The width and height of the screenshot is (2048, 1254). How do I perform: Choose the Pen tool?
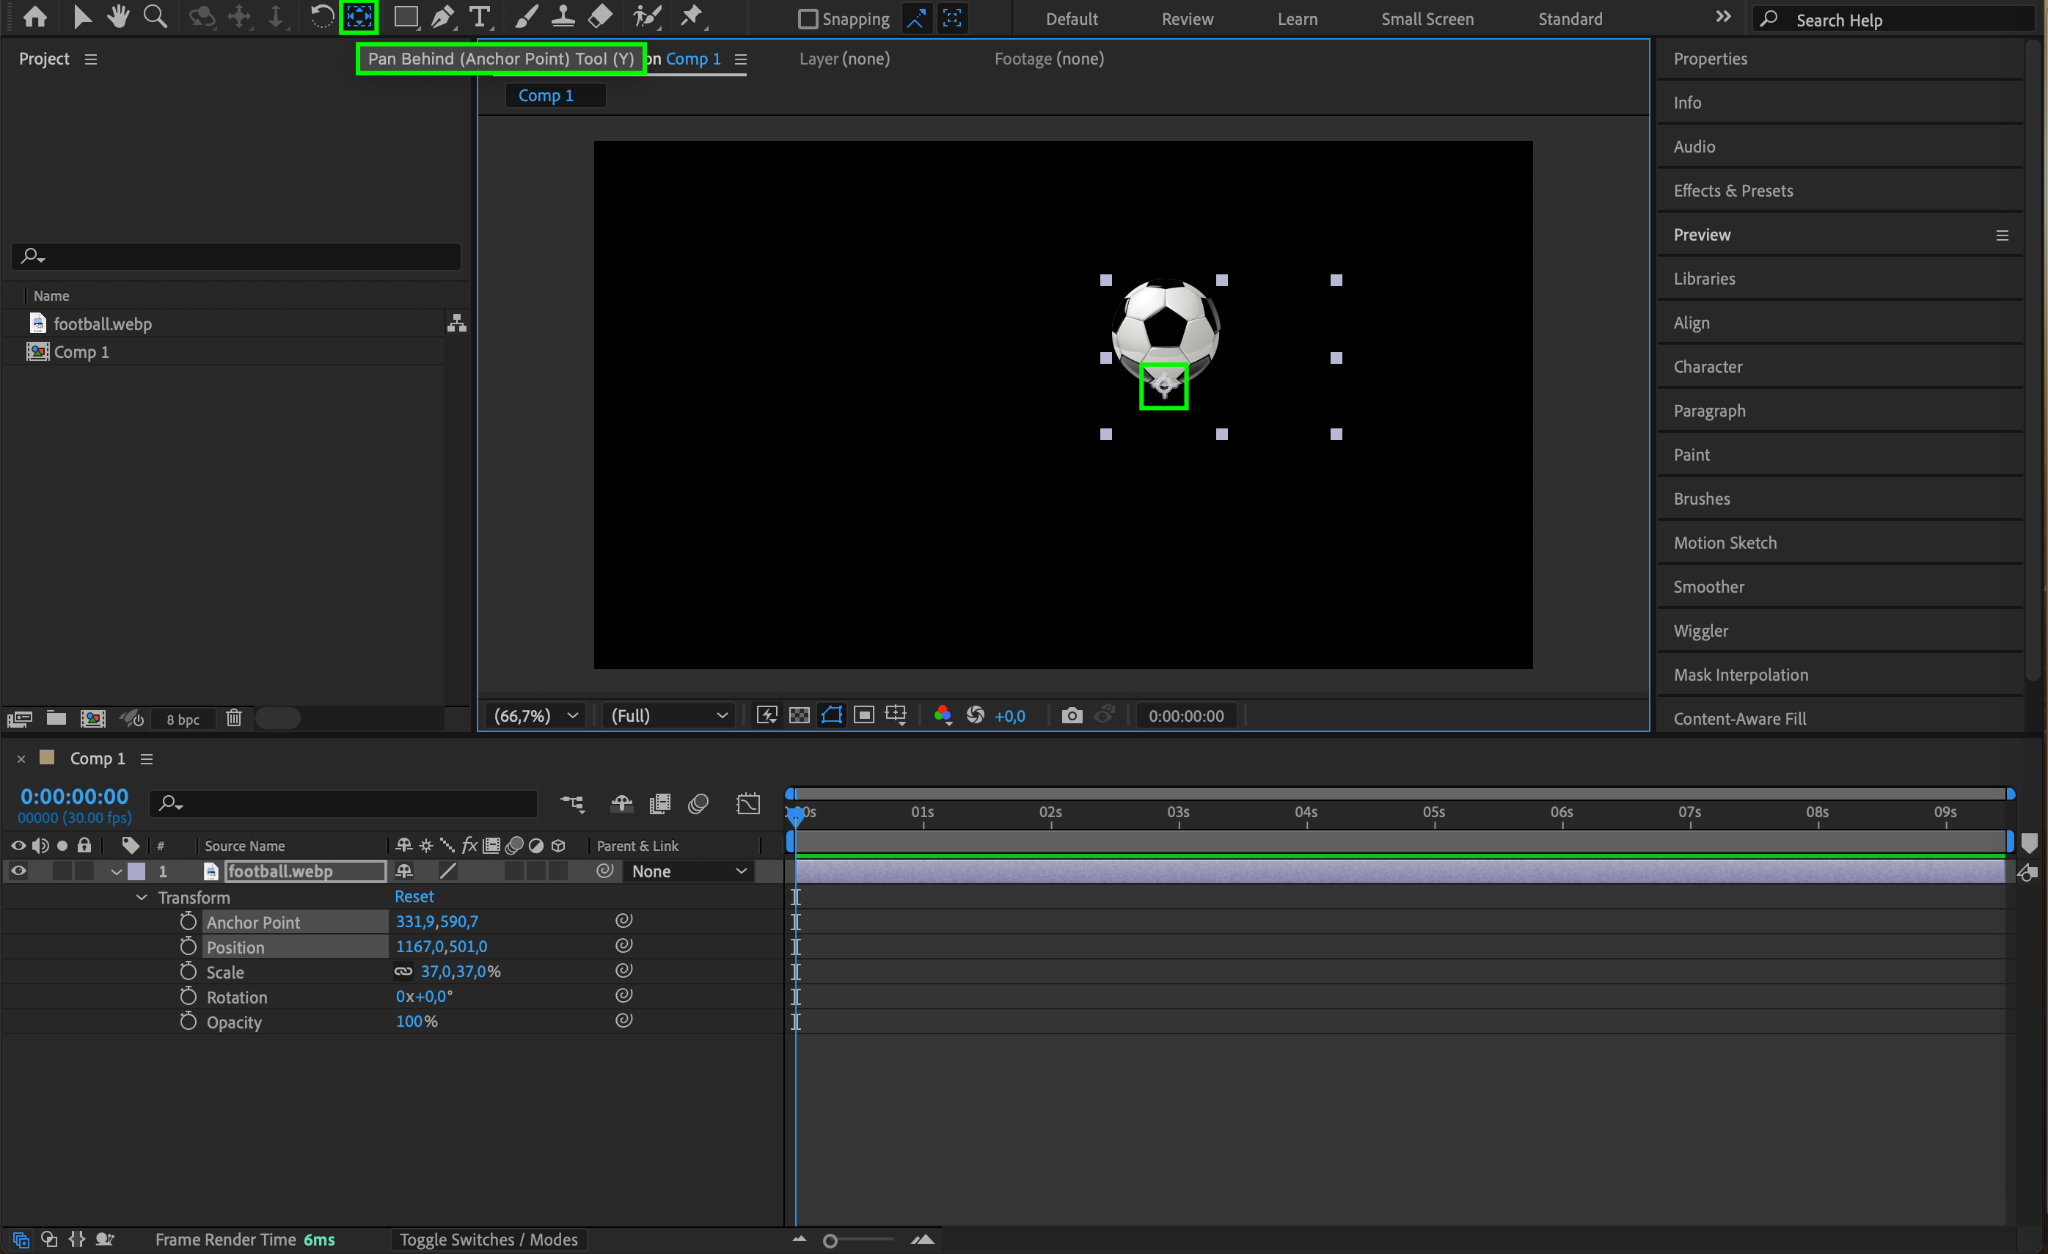point(442,16)
